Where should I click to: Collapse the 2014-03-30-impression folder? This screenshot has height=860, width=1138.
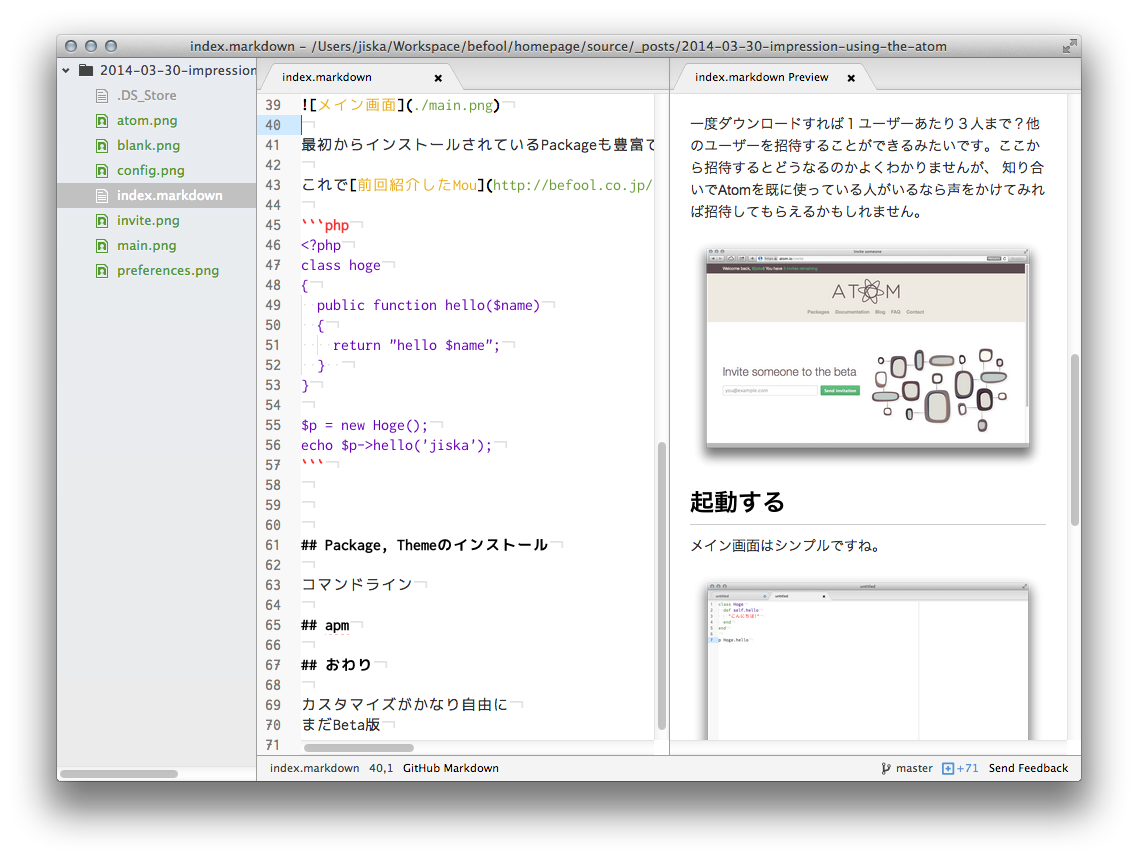[66, 70]
